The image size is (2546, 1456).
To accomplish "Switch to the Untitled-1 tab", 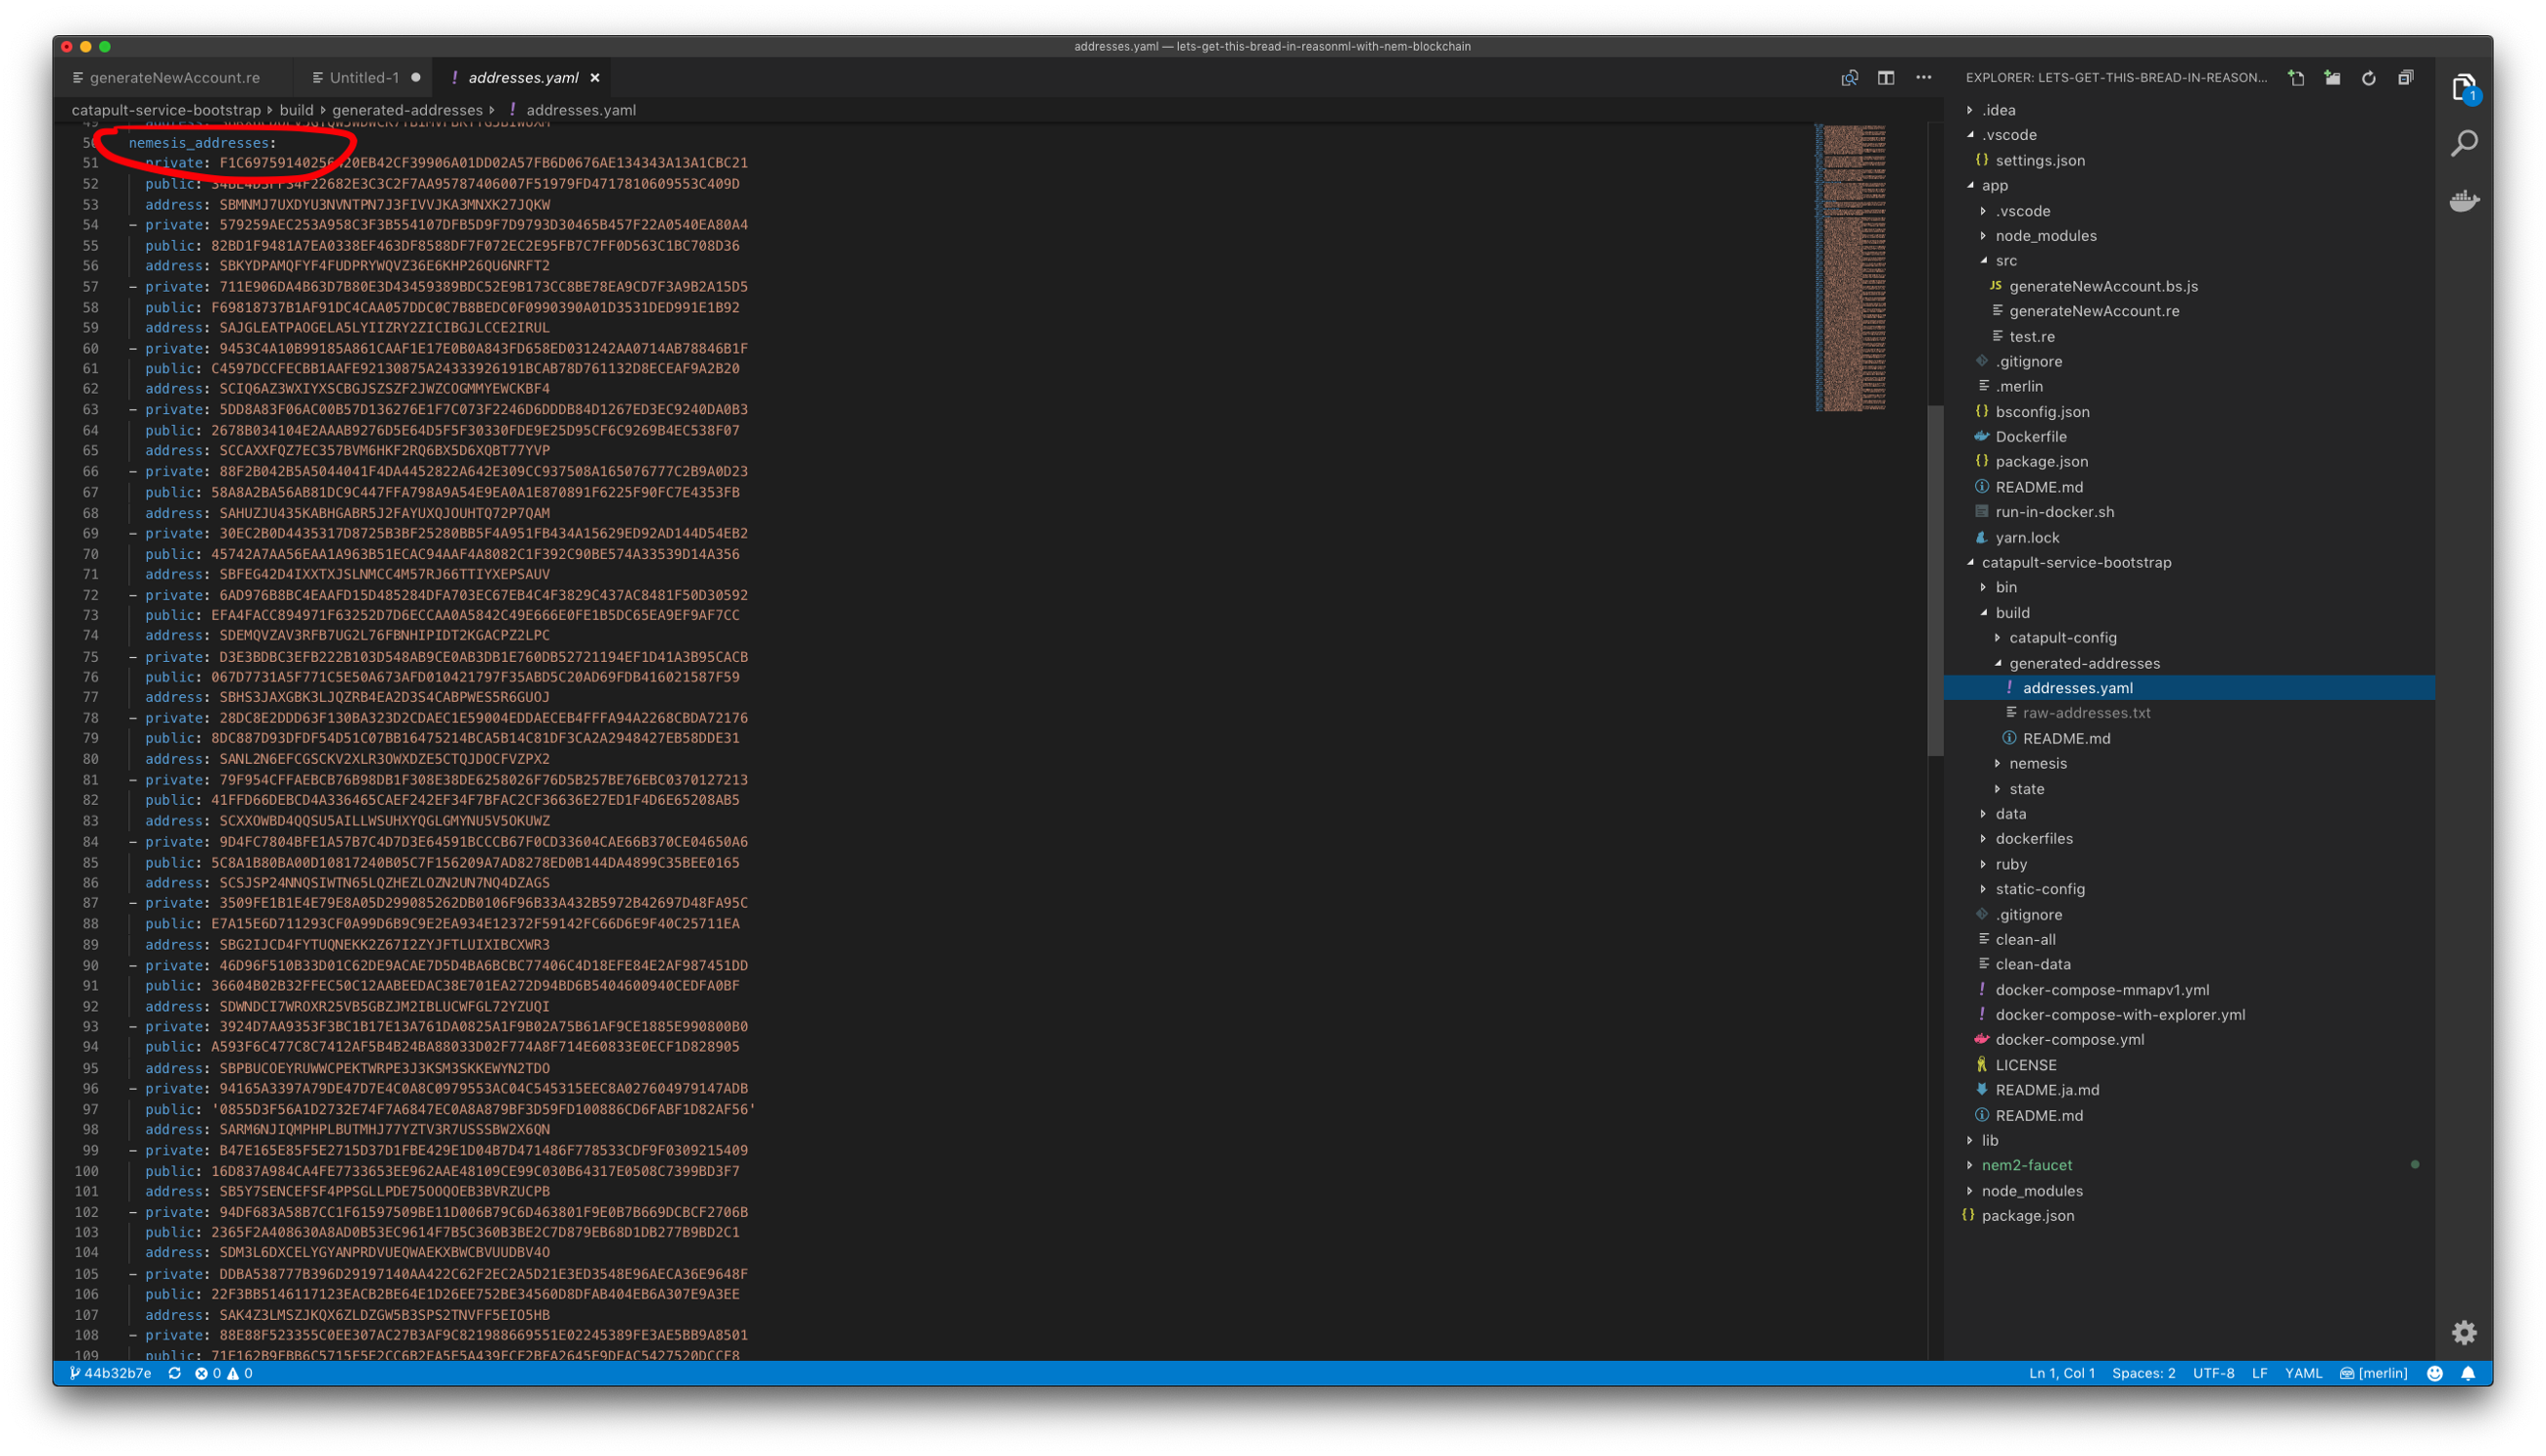I will tap(364, 78).
